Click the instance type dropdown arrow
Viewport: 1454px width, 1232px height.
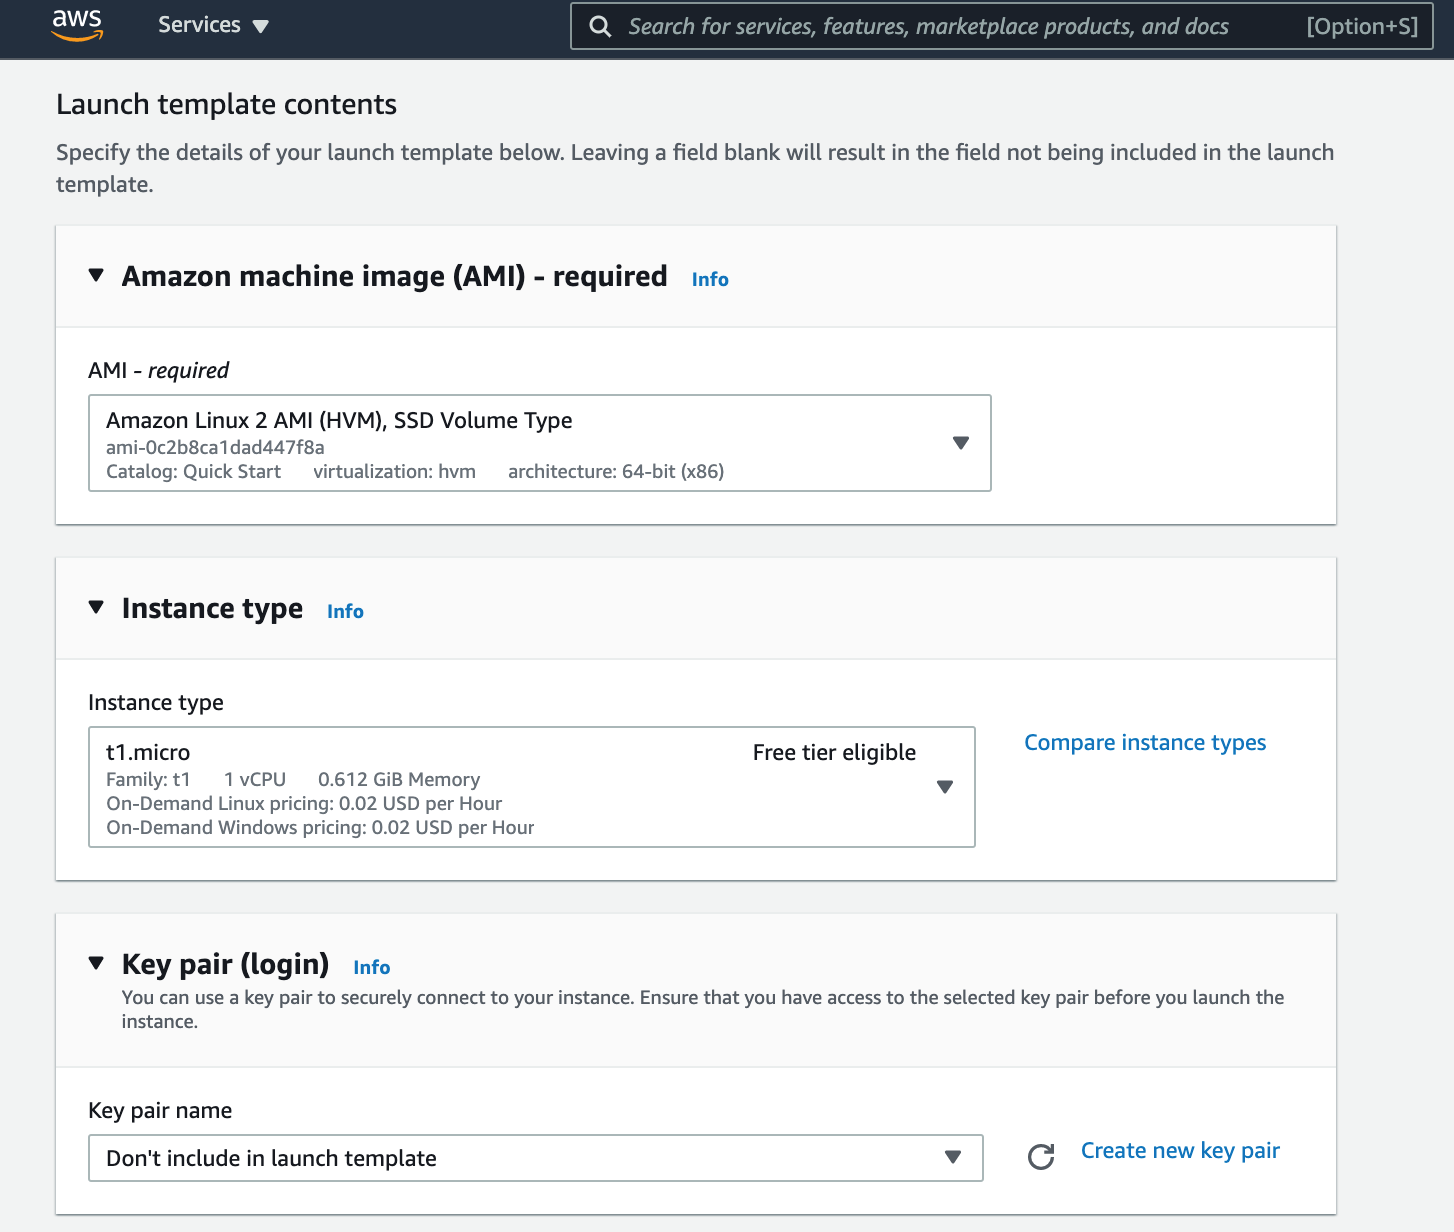click(x=945, y=787)
